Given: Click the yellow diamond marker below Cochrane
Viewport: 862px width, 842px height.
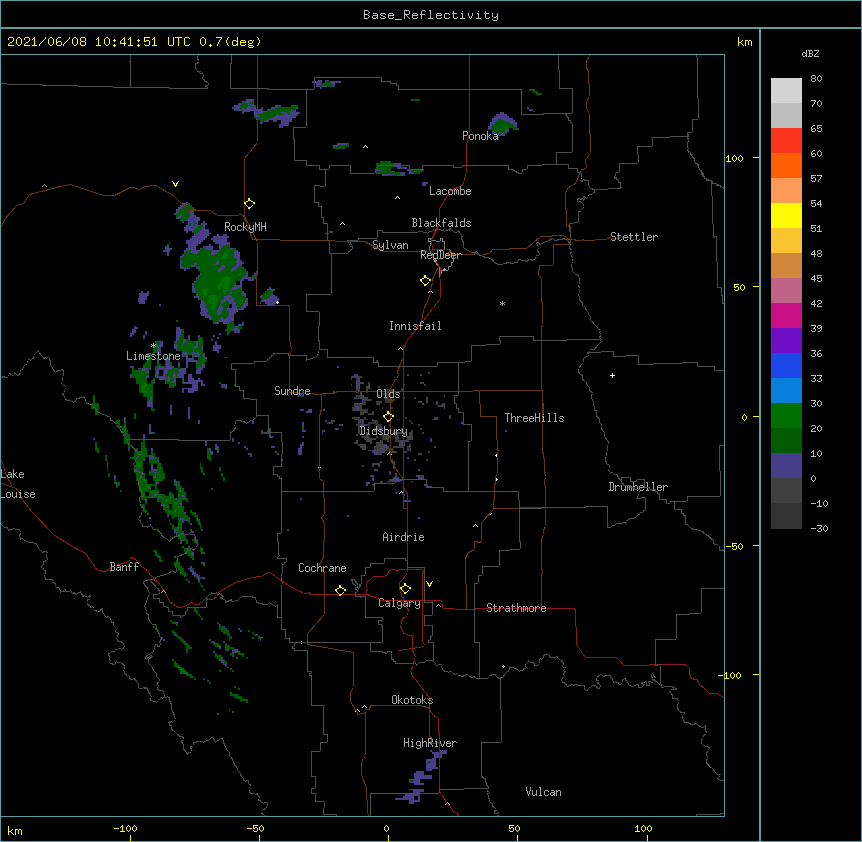Looking at the screenshot, I should click(340, 590).
